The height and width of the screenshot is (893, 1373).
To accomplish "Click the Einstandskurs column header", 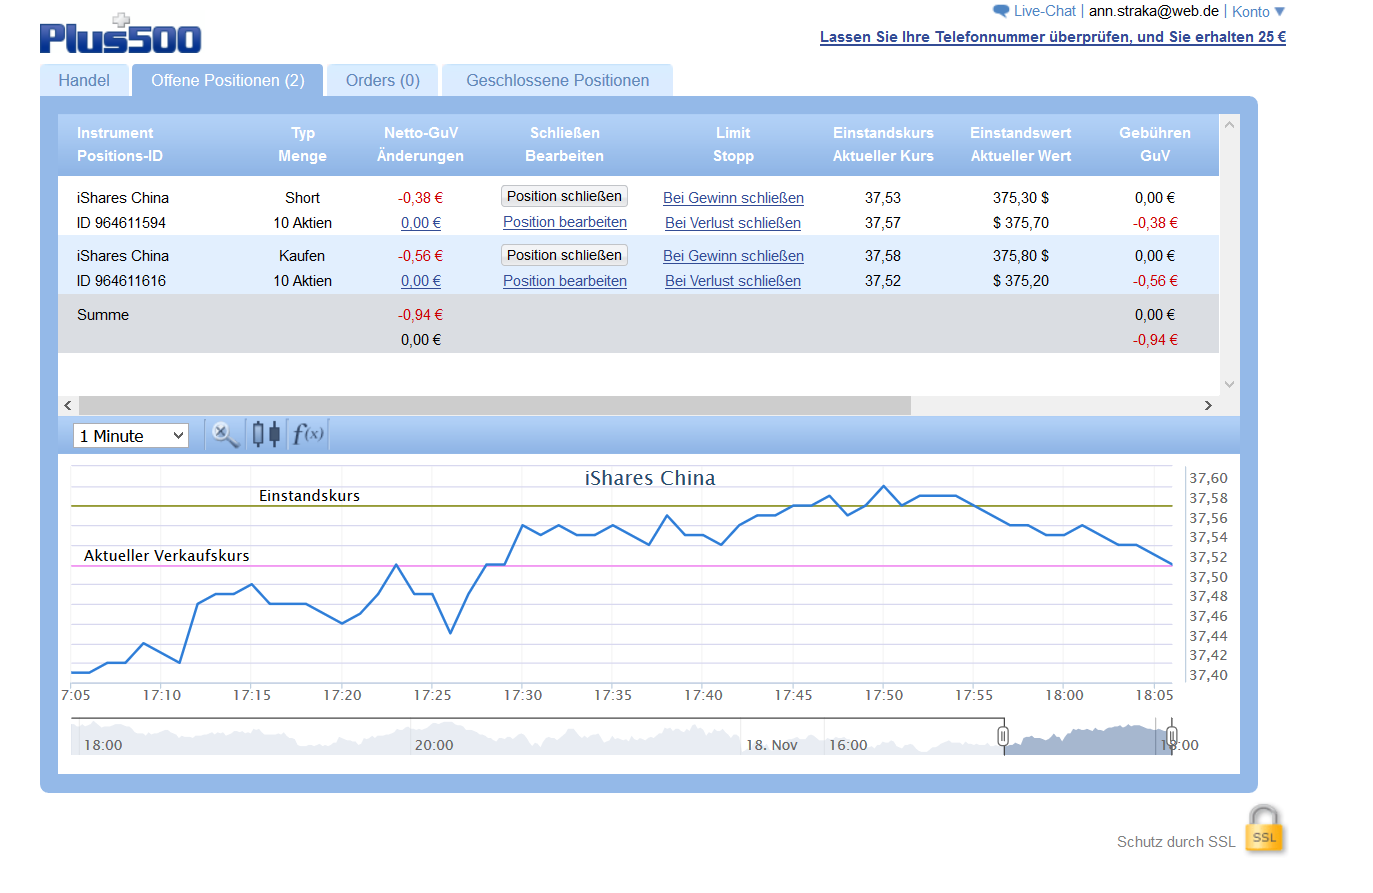I will [883, 133].
